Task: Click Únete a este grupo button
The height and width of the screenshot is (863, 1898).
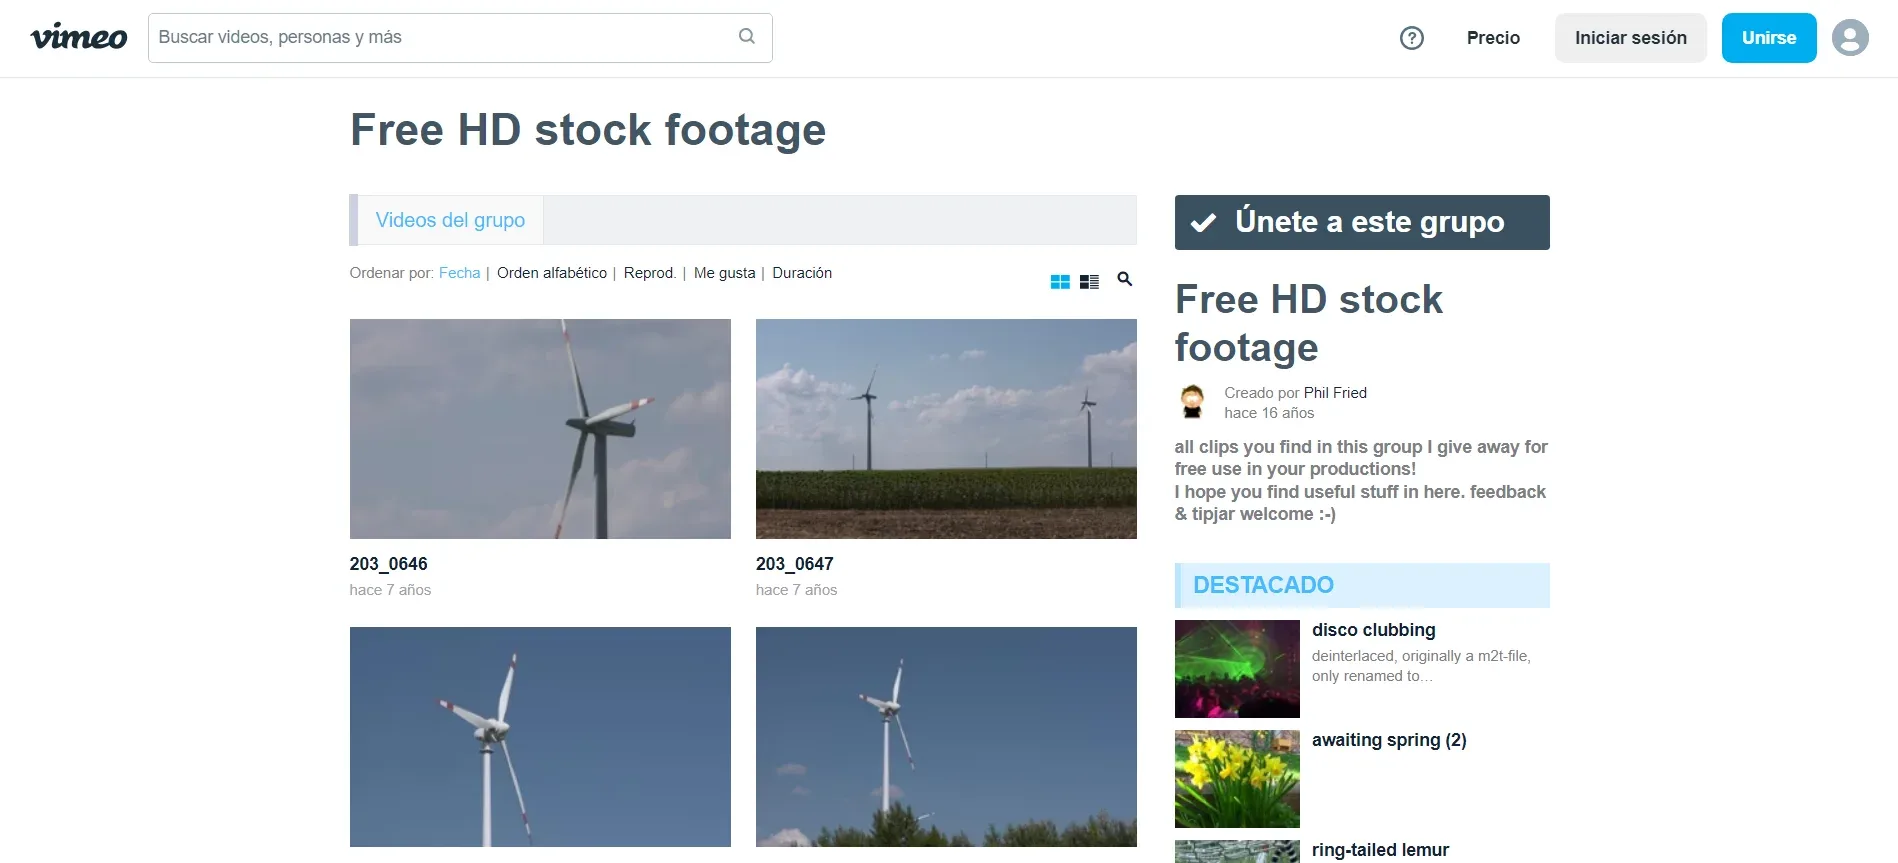Action: coord(1362,222)
